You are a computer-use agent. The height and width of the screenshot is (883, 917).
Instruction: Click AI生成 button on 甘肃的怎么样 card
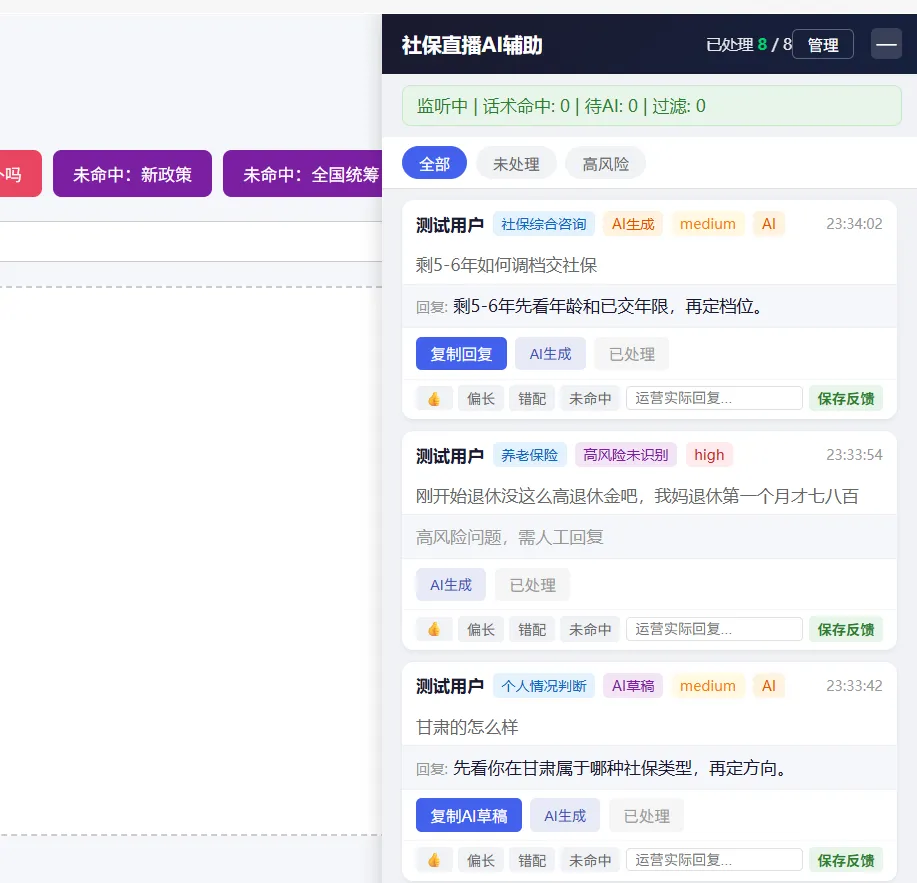(565, 815)
